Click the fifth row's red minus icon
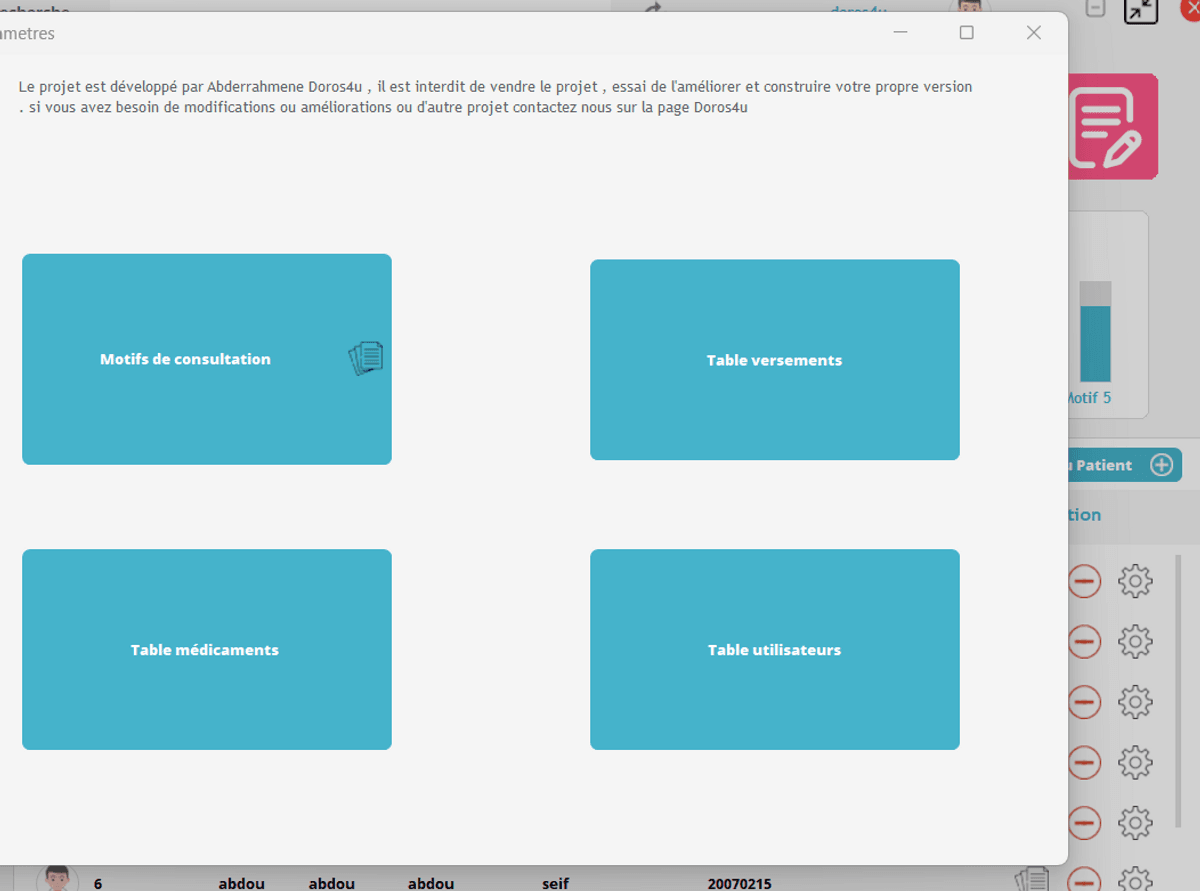Viewport: 1200px width, 891px height. click(x=1085, y=825)
